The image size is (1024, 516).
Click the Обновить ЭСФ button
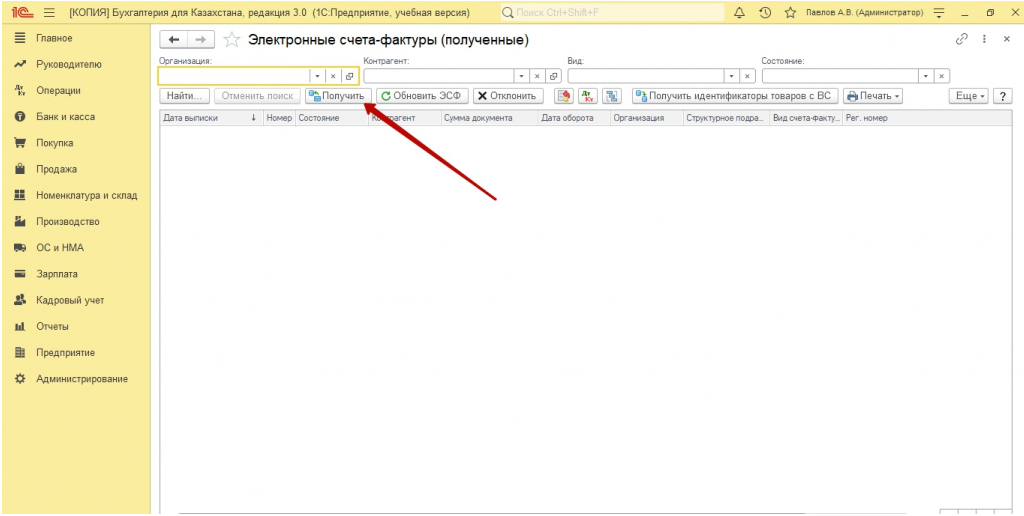pos(422,96)
